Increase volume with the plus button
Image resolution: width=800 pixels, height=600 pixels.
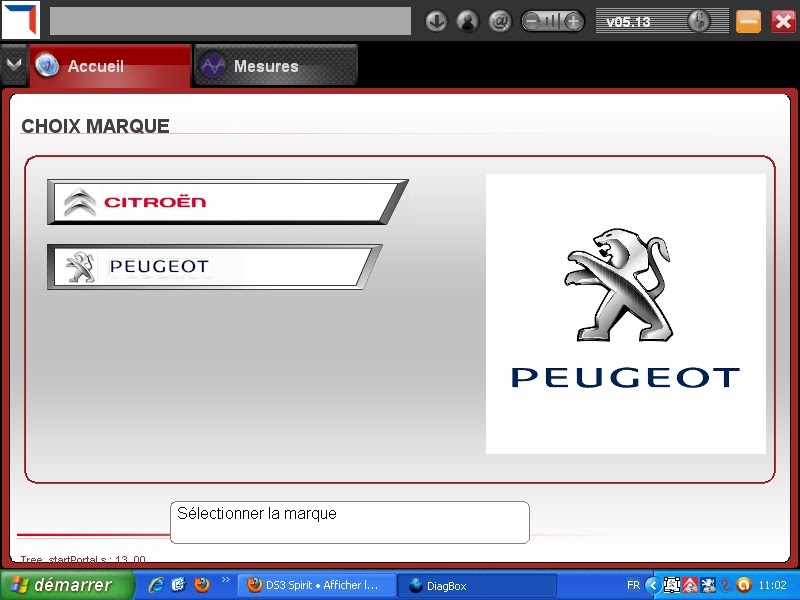(x=573, y=21)
